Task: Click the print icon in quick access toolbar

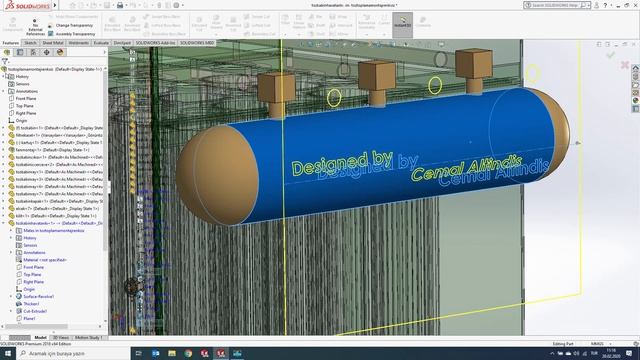Action: [120, 5]
